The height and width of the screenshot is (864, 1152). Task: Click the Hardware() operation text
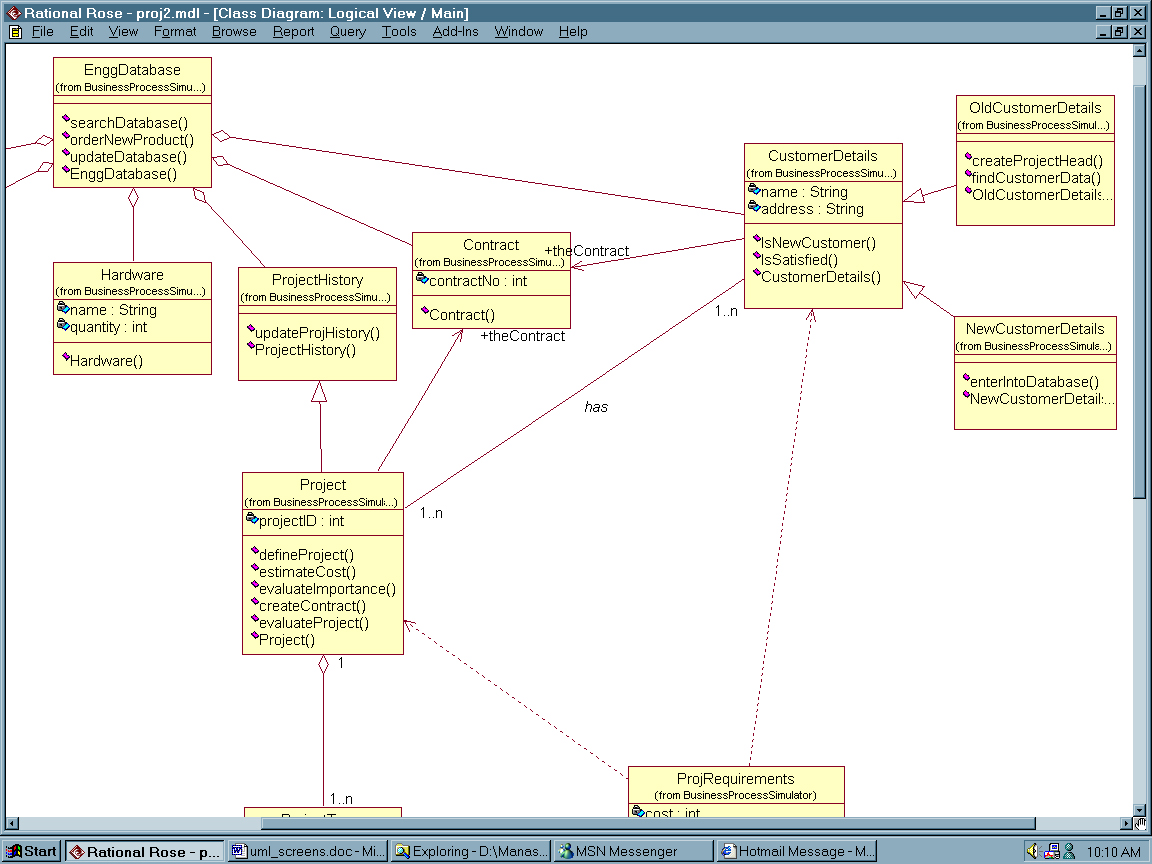[x=107, y=361]
